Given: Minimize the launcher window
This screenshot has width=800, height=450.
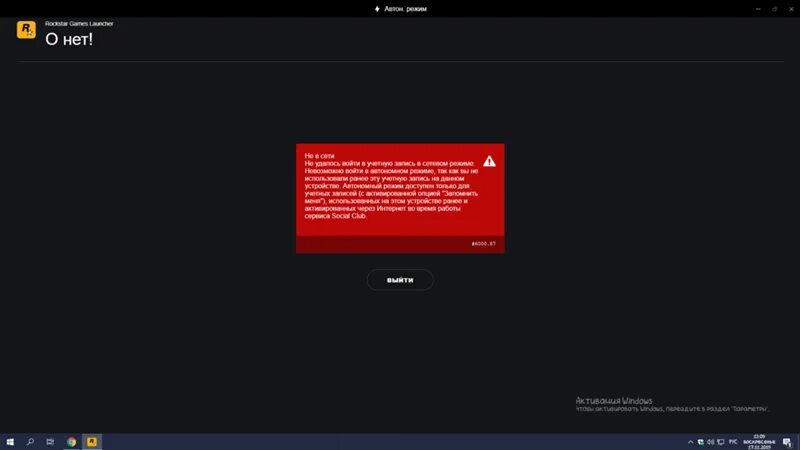Looking at the screenshot, I should [758, 9].
